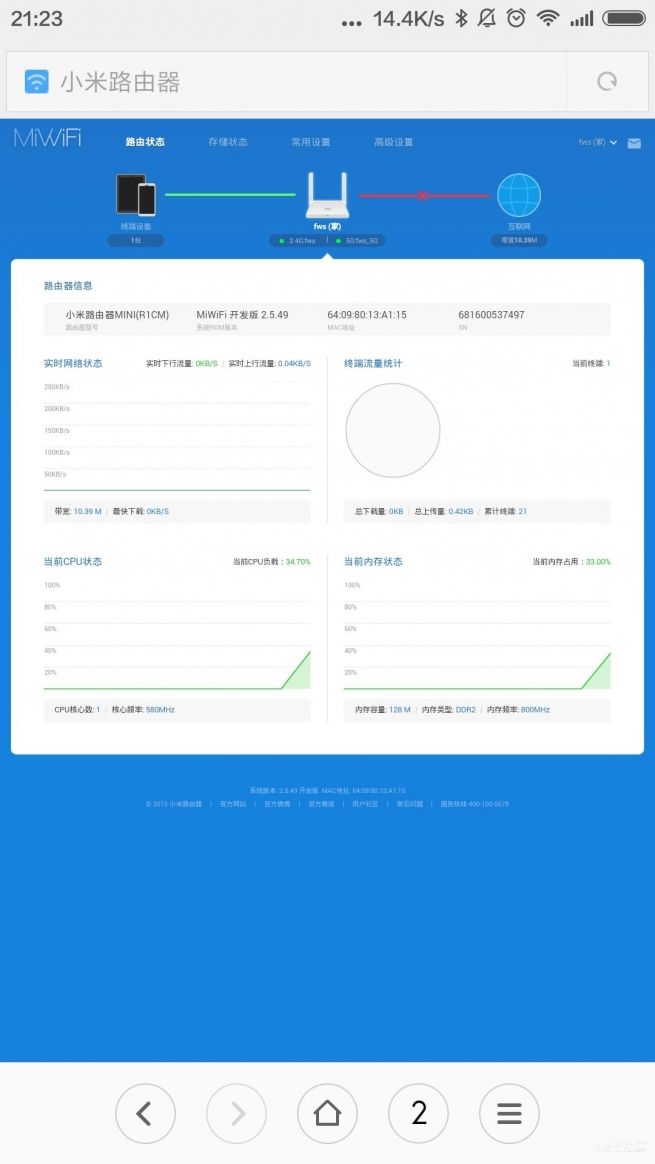Click the 当前内存状态 heading
The image size is (655, 1164).
point(373,561)
